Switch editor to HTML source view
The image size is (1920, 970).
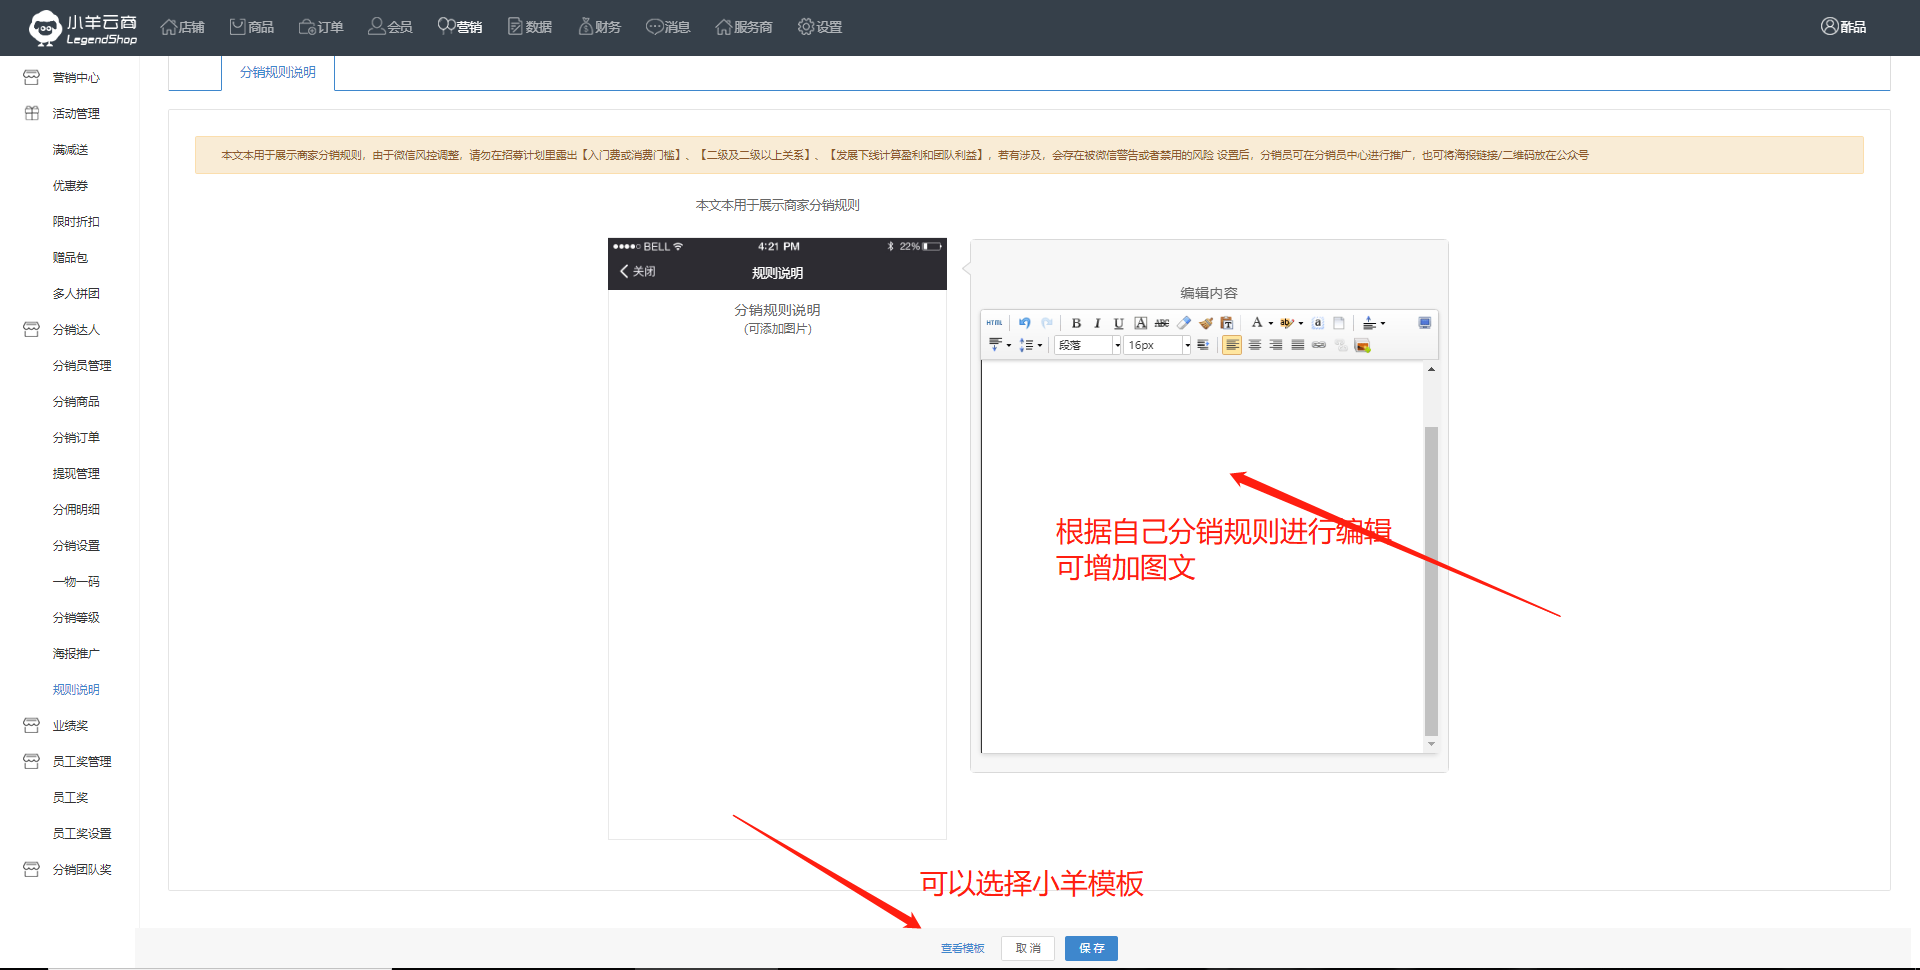coord(994,323)
